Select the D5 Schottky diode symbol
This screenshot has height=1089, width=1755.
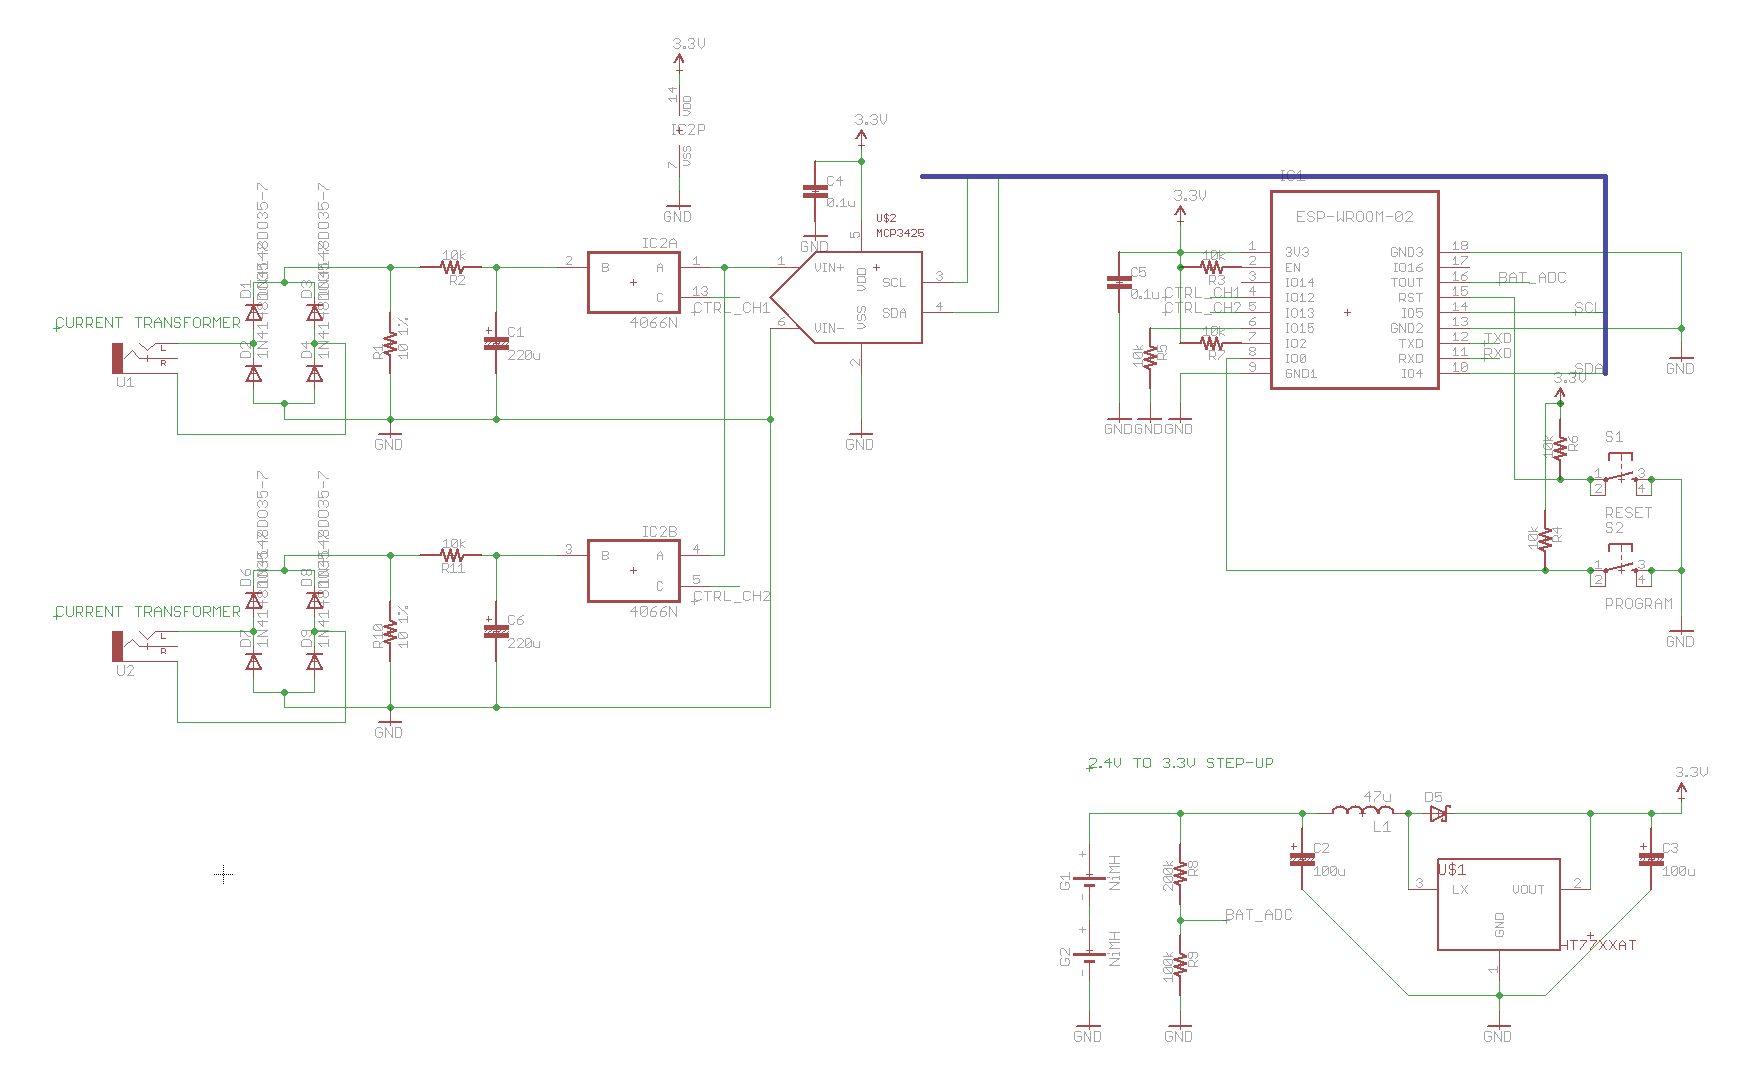[1438, 814]
